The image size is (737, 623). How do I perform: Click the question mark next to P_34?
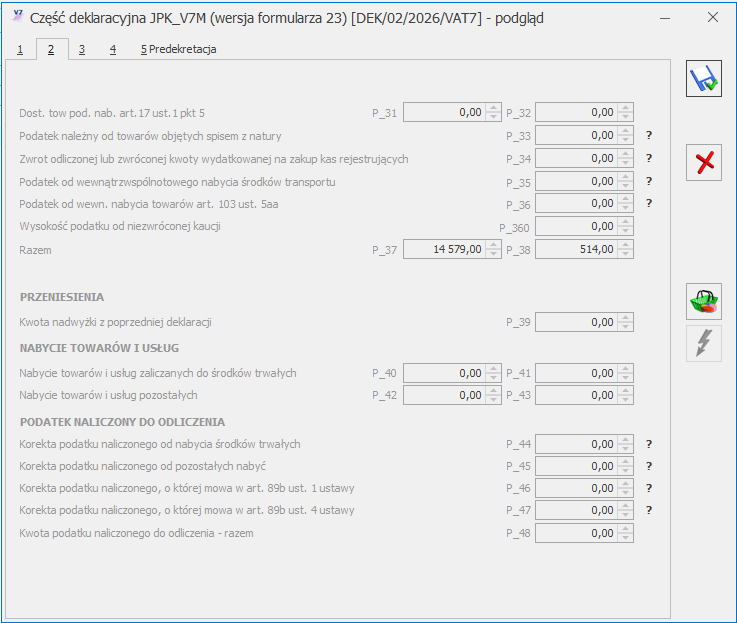coord(649,158)
